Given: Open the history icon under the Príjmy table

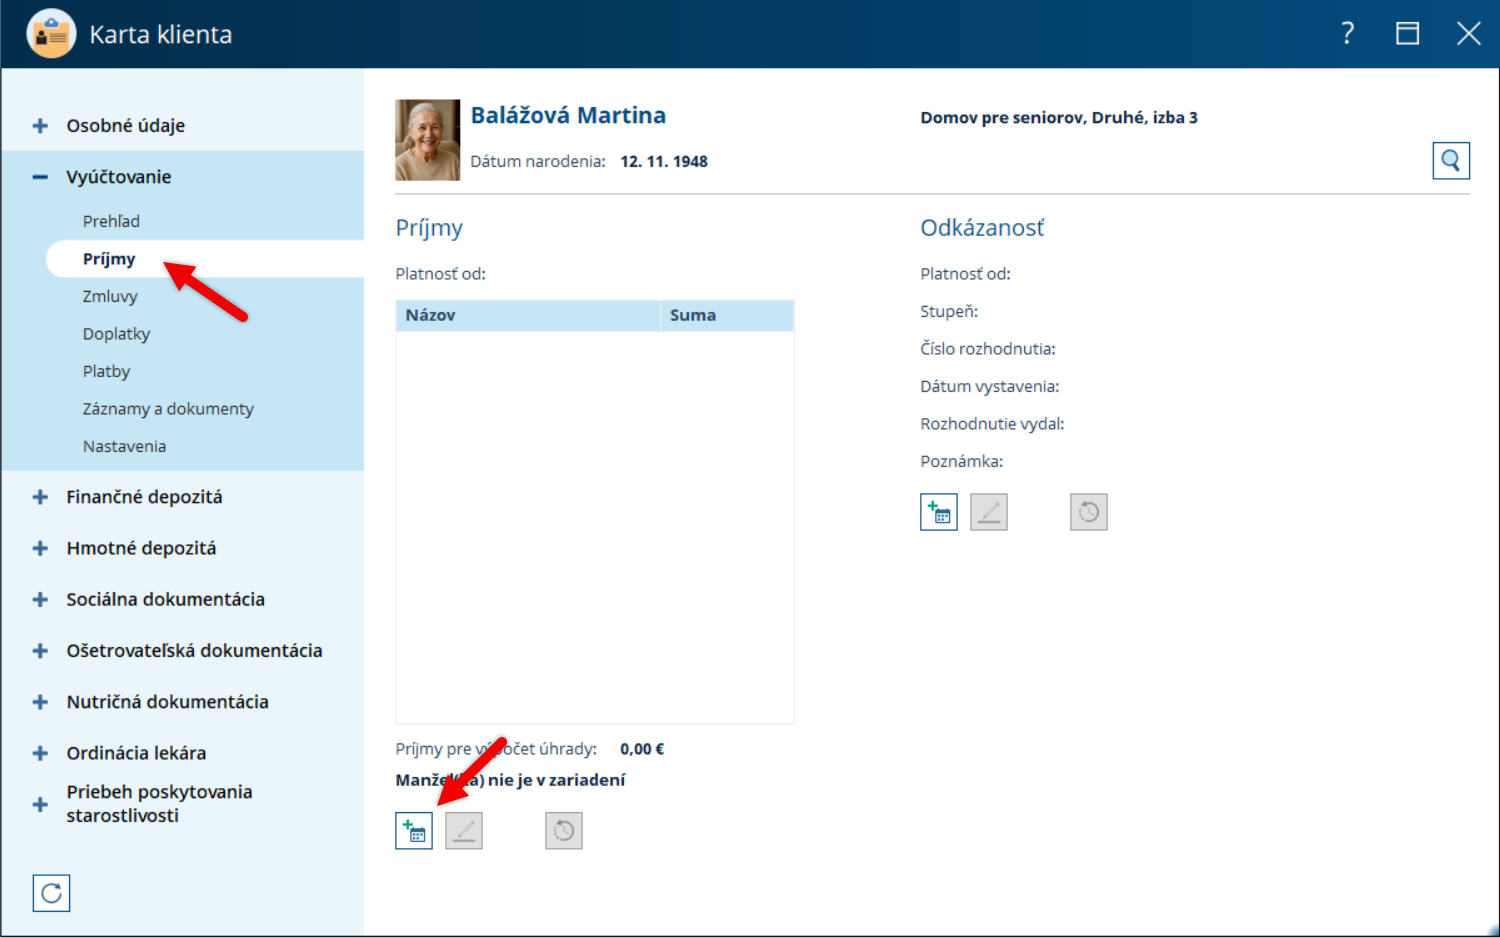Looking at the screenshot, I should [x=564, y=831].
